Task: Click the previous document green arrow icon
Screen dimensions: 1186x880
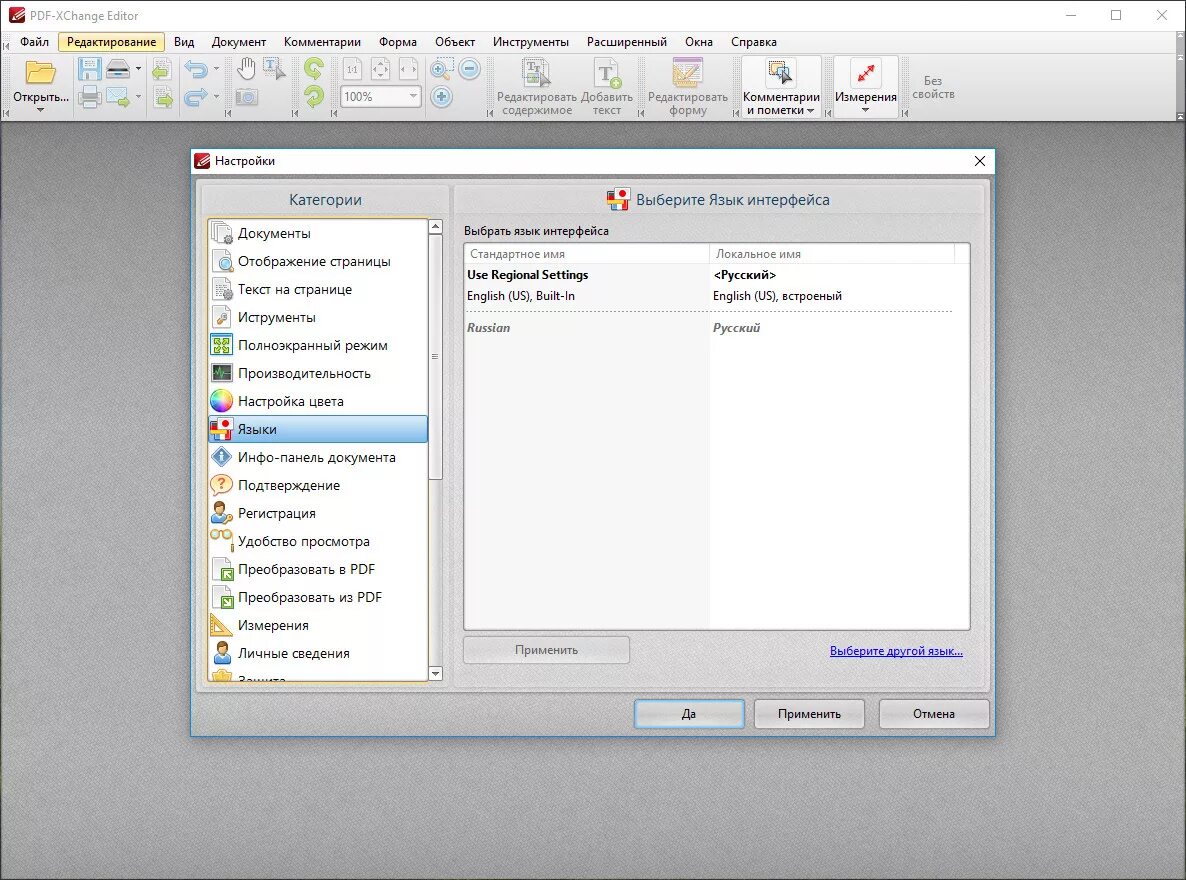Action: [x=161, y=70]
